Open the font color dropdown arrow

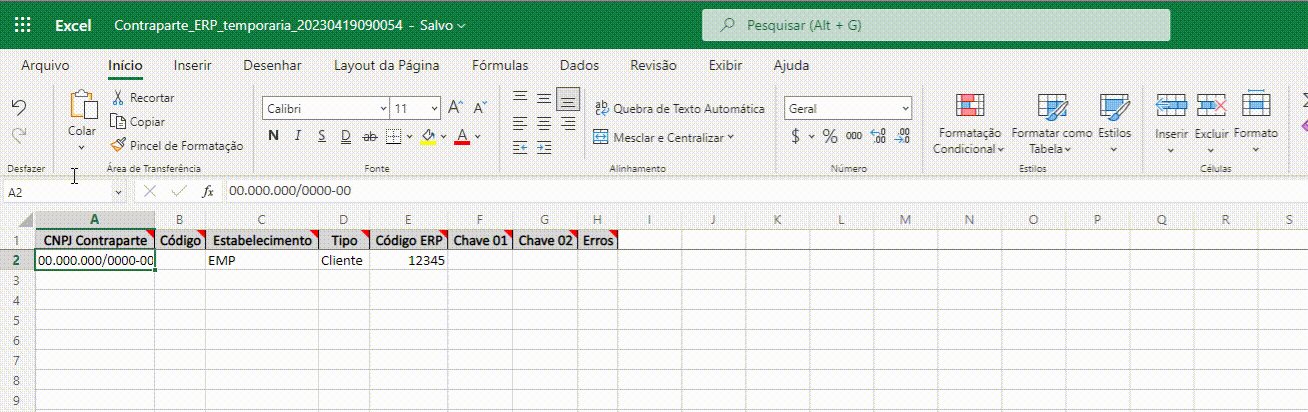(478, 136)
